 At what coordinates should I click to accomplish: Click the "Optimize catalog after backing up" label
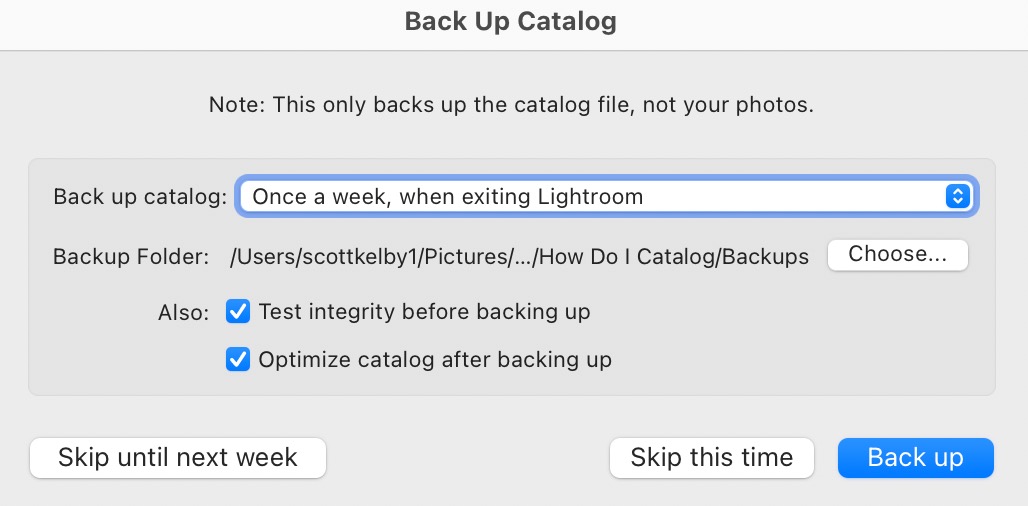435,359
